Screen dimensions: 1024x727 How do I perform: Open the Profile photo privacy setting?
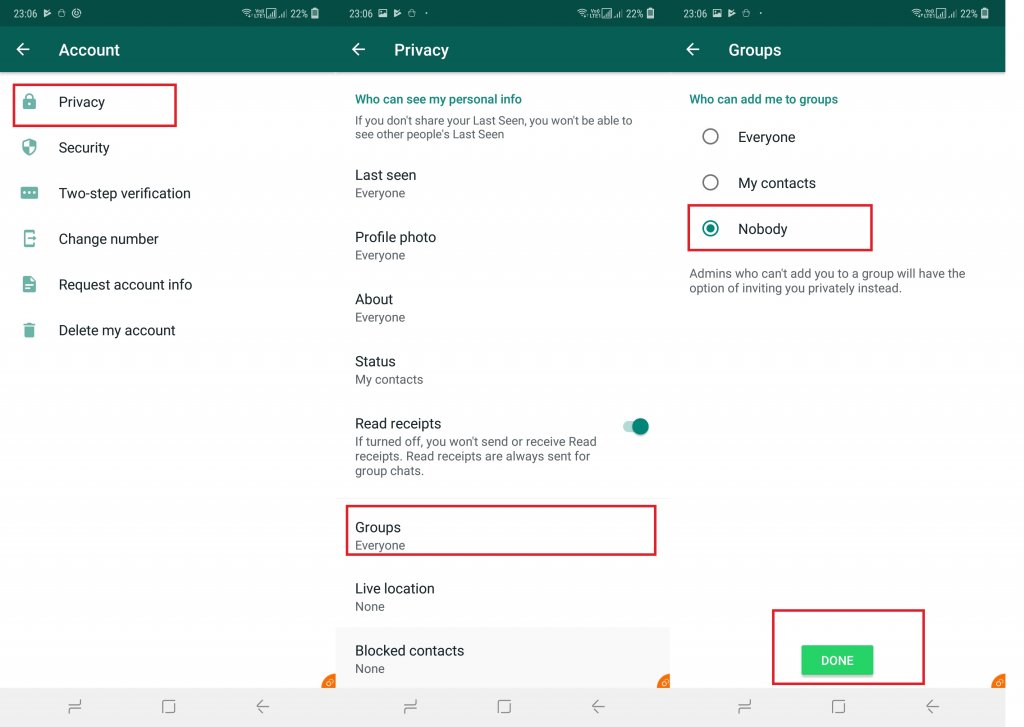395,245
